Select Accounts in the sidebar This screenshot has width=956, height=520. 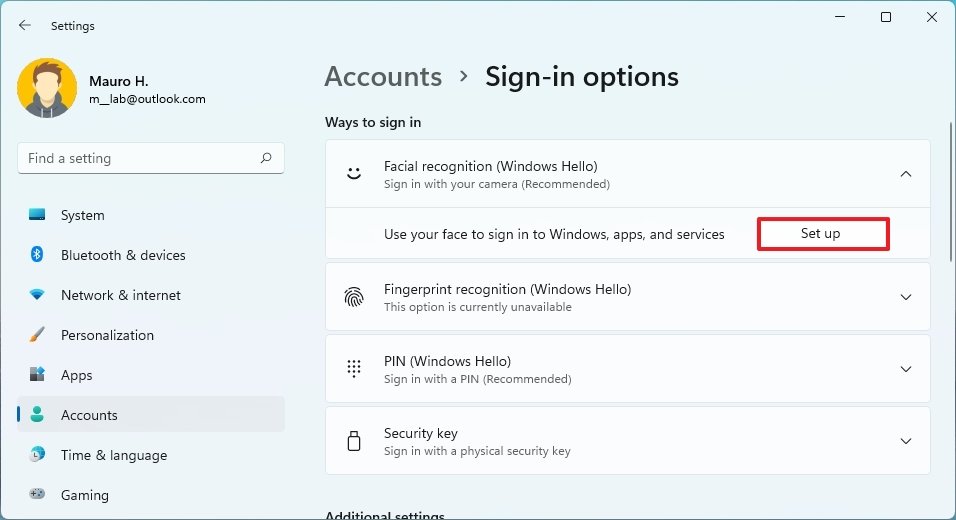coord(151,415)
